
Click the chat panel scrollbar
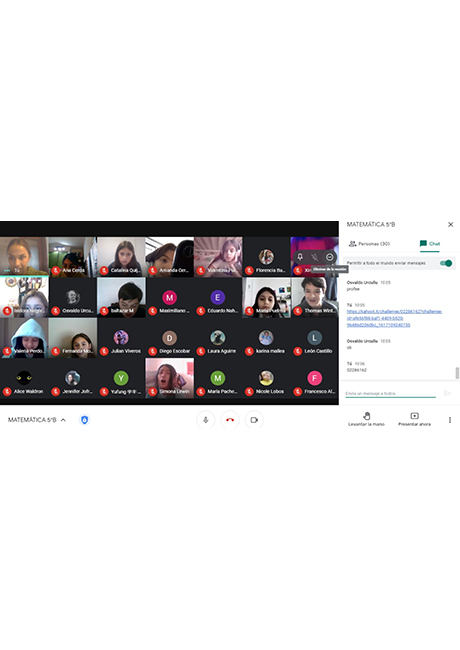click(457, 373)
